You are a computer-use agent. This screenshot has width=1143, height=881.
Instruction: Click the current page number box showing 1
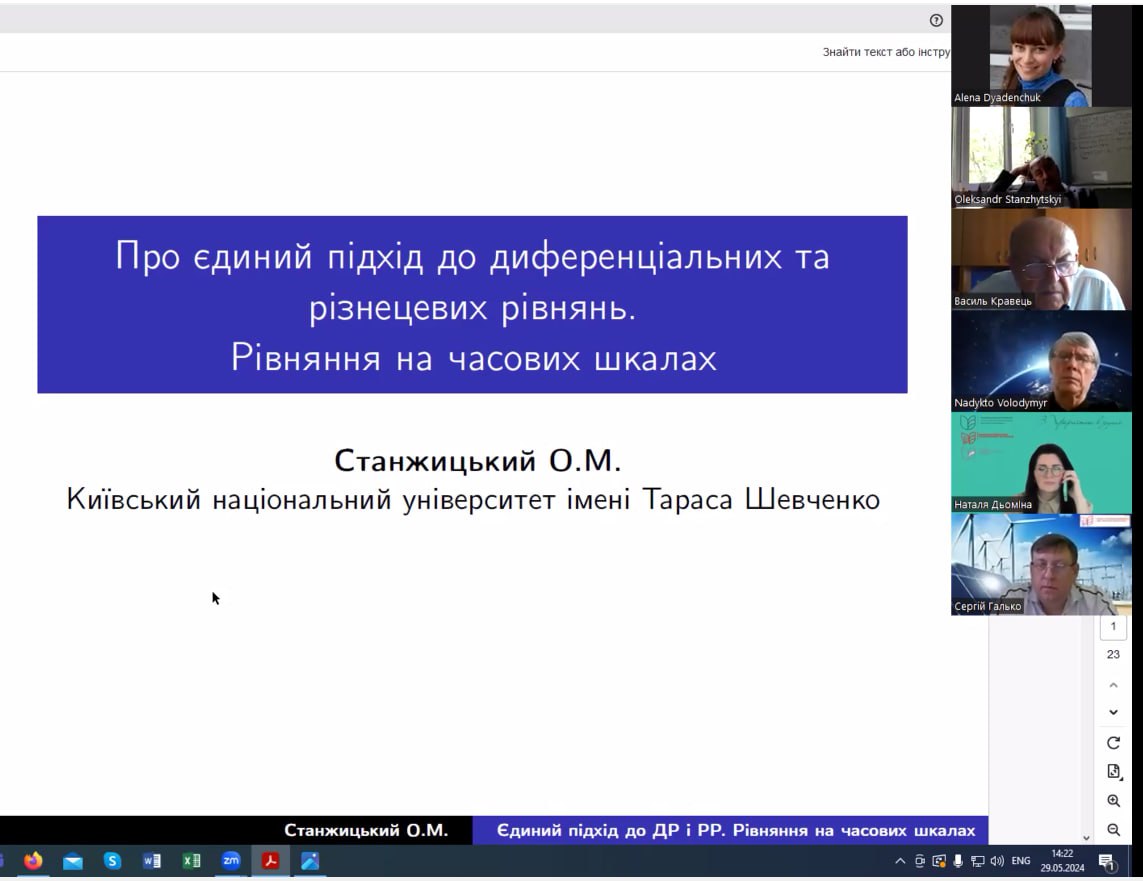point(1113,627)
